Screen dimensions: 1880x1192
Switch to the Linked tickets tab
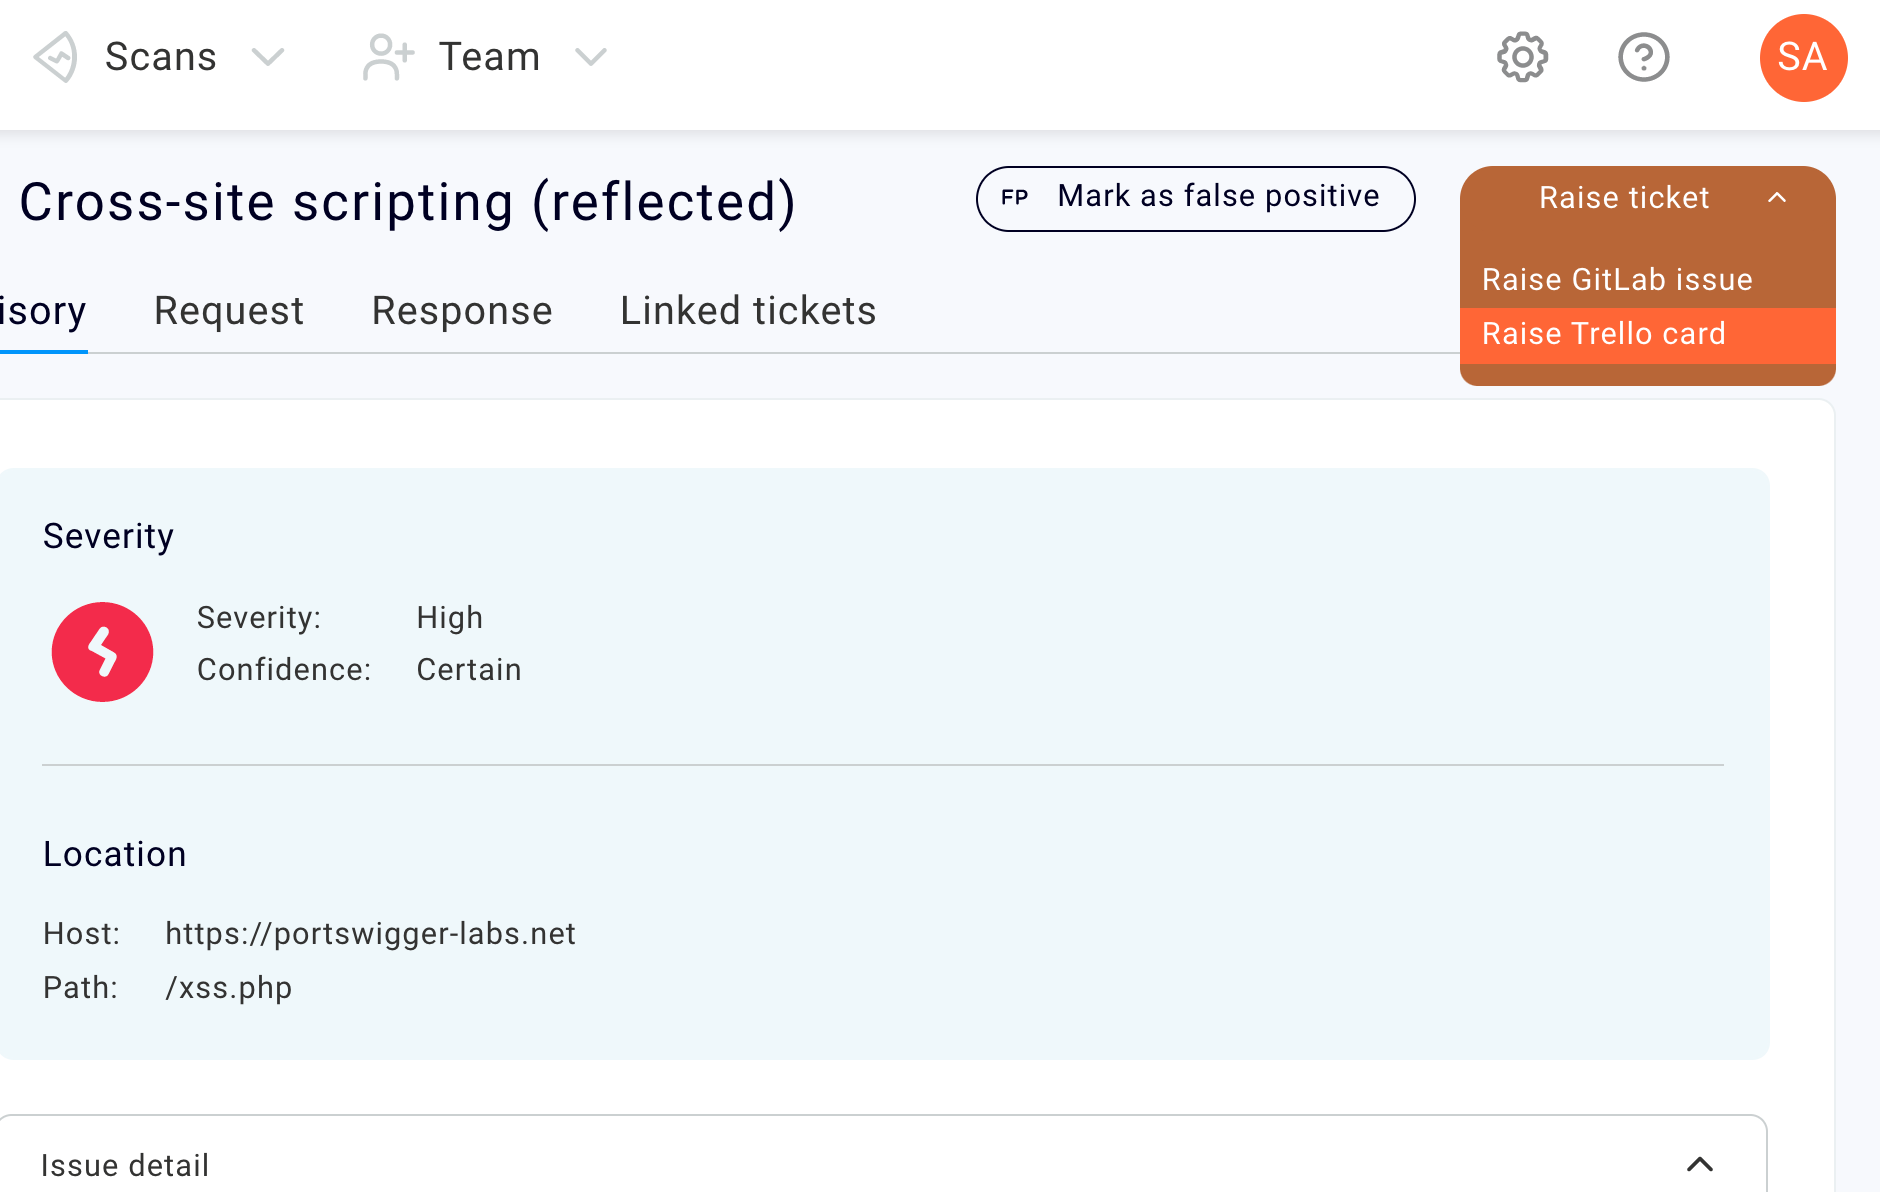(748, 311)
